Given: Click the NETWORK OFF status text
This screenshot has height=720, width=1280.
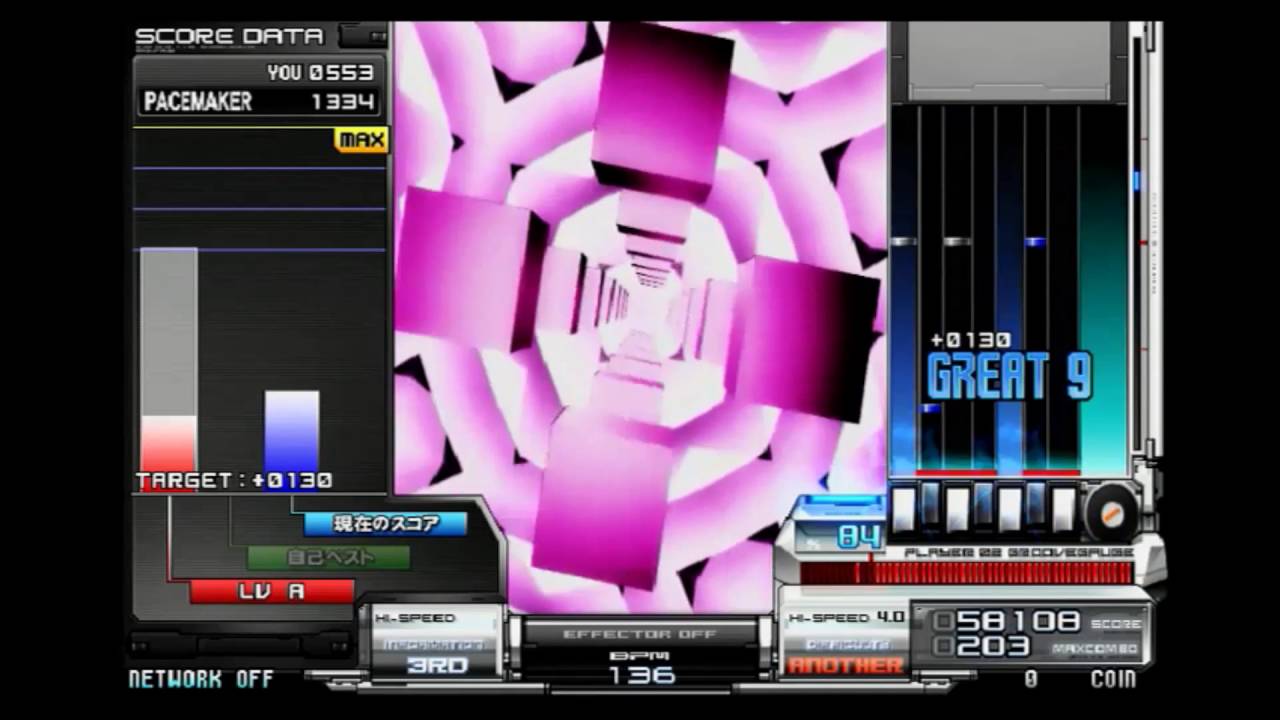Looking at the screenshot, I should tap(201, 679).
